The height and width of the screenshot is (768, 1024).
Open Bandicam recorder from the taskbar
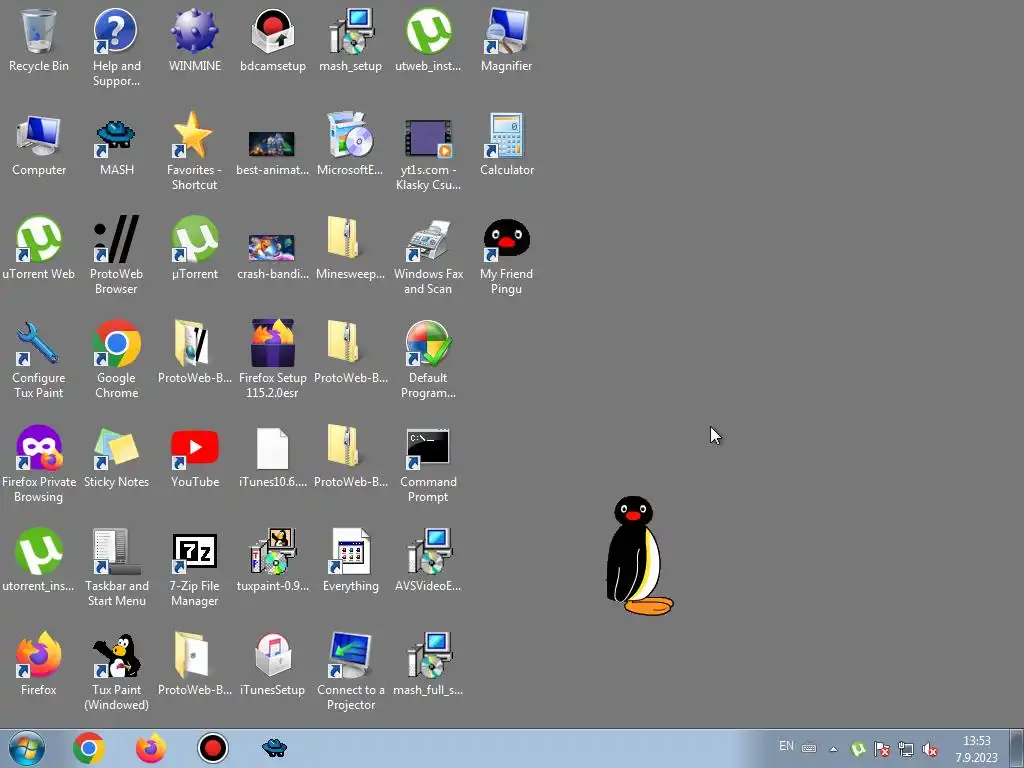213,748
